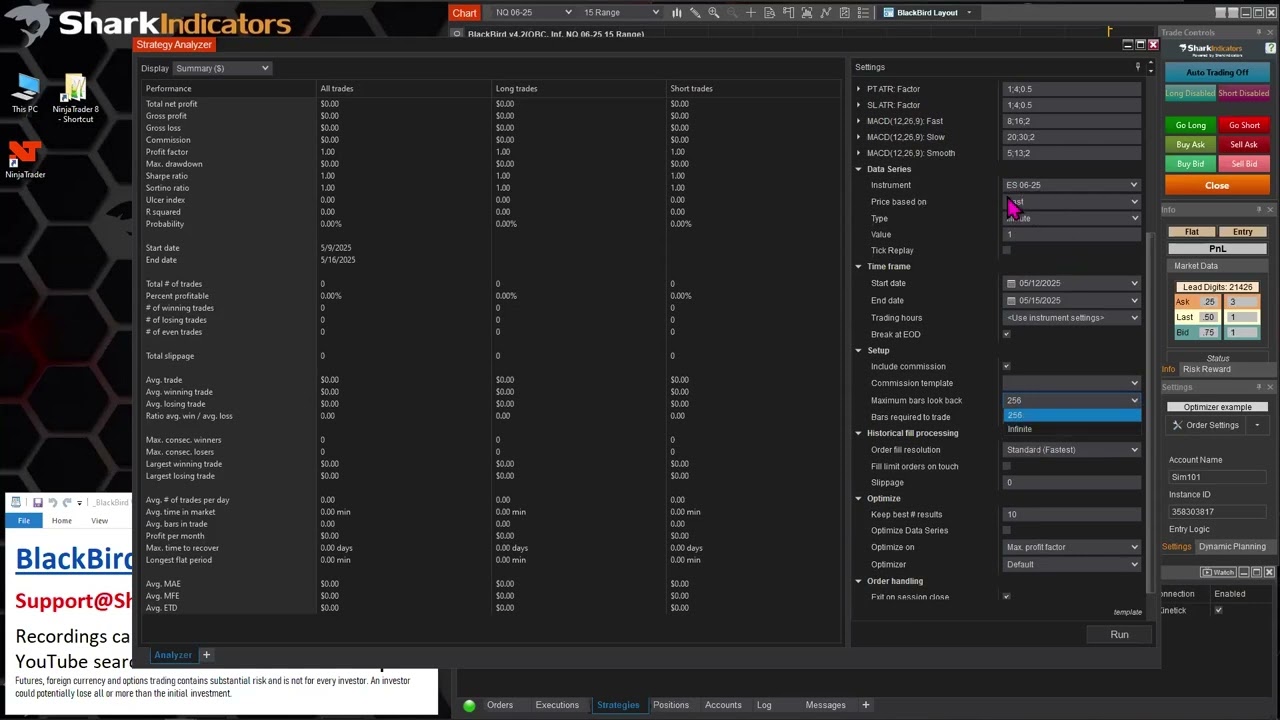Click the save icon in the document window
1280x720 pixels.
click(37, 502)
